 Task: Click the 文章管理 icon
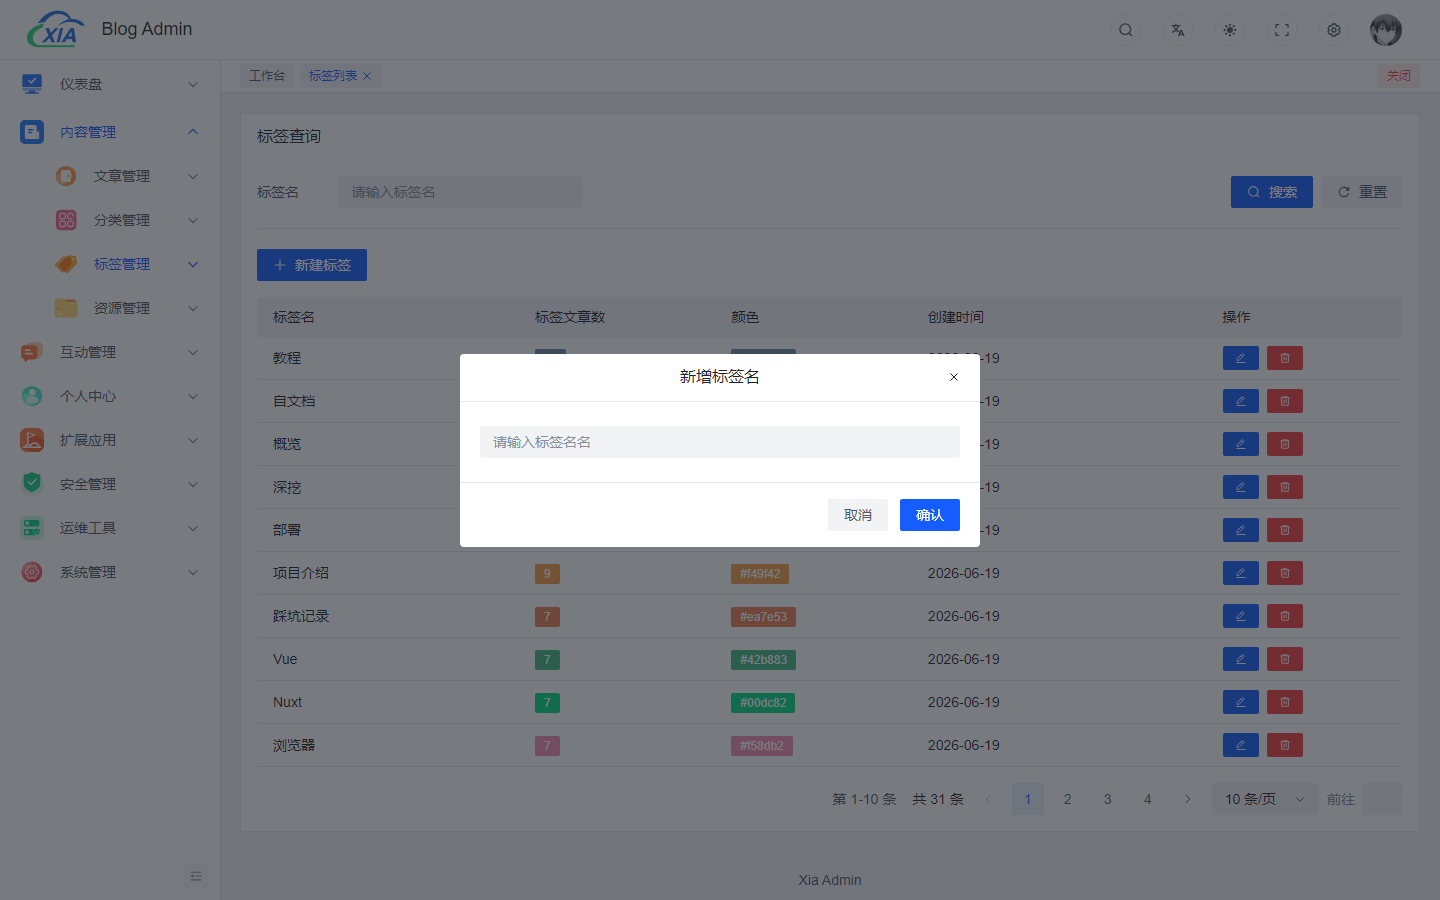[66, 176]
